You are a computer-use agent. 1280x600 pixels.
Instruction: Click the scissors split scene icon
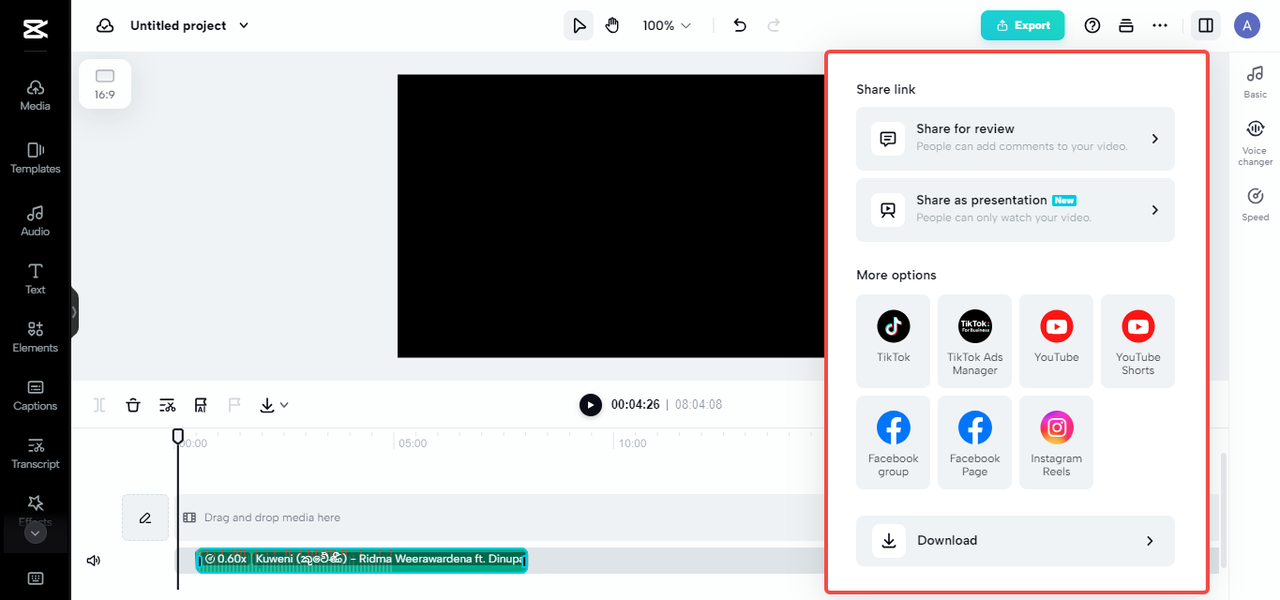click(167, 405)
